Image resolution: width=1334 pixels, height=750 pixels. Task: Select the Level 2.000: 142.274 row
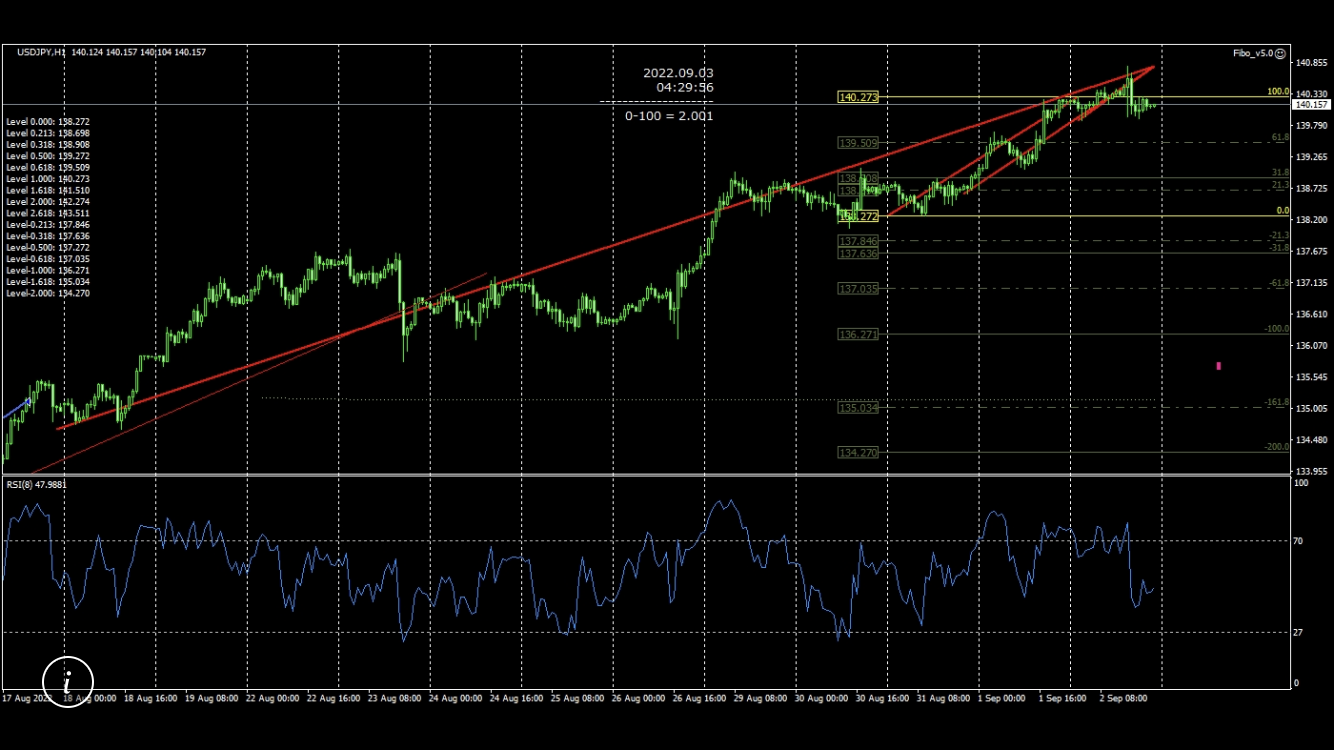click(48, 202)
